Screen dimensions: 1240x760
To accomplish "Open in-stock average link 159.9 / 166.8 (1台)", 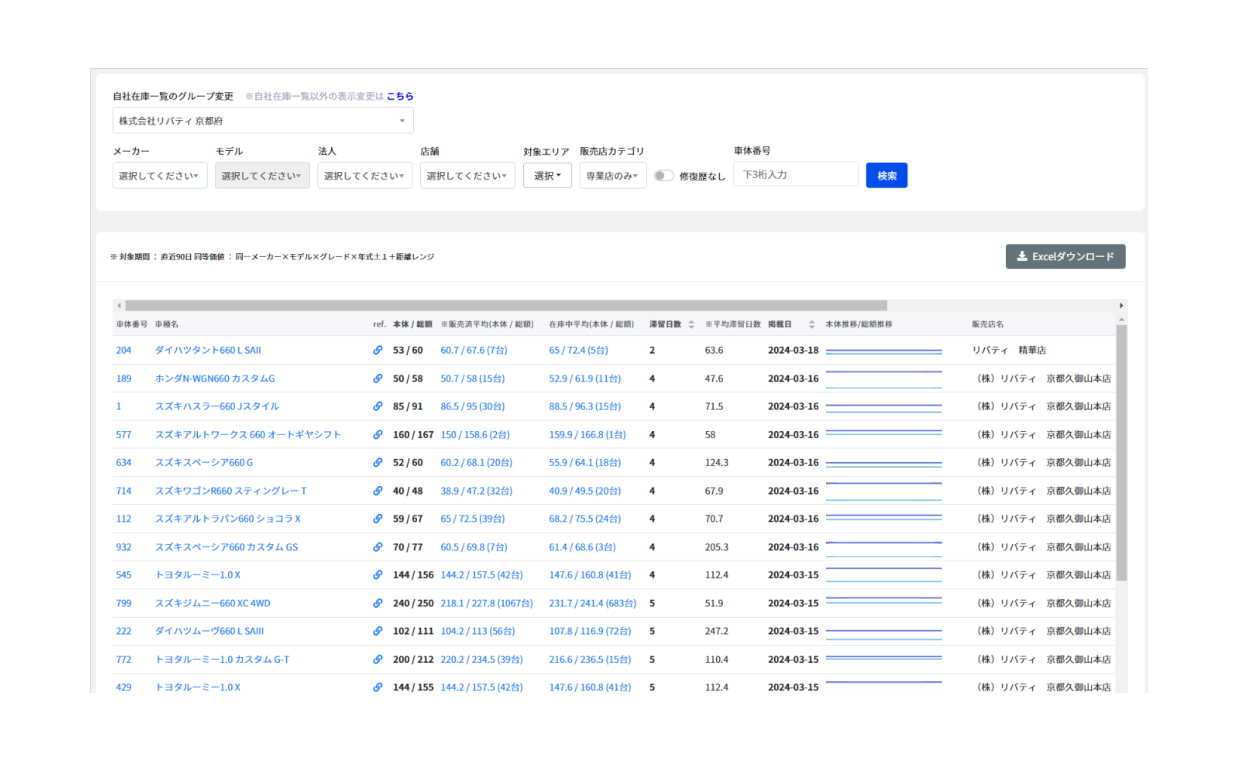I will pos(588,435).
